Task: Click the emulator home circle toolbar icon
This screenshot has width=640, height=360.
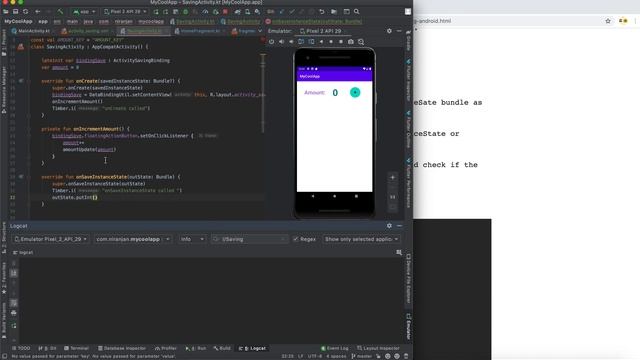Action: click(331, 41)
